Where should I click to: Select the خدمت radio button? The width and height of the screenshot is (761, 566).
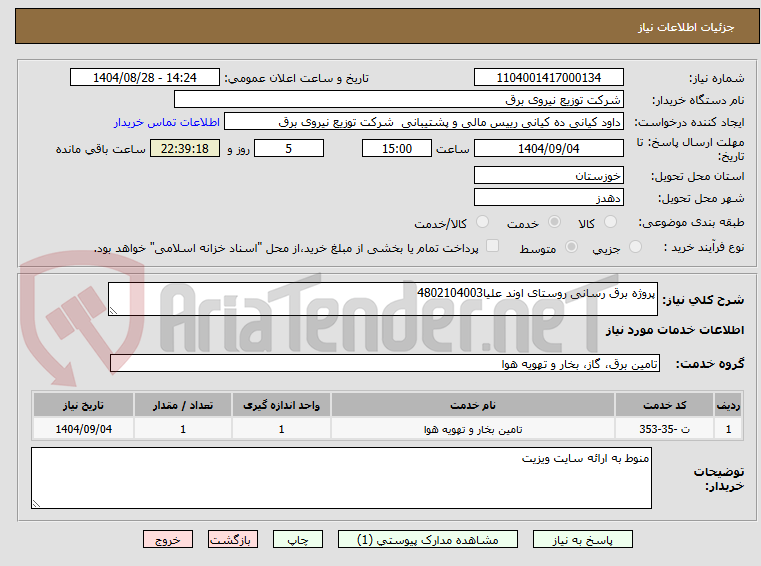[x=554, y=222]
